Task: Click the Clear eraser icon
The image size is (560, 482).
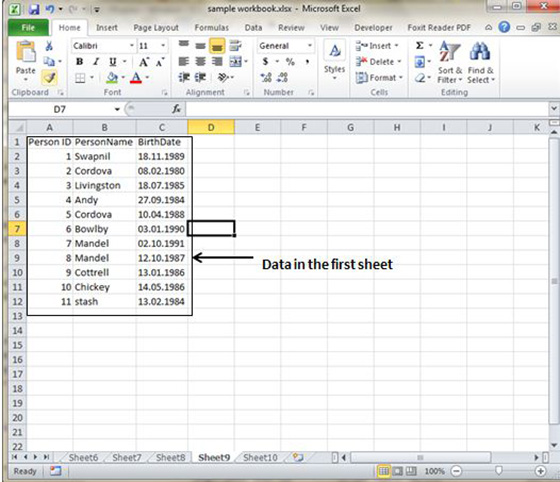Action: click(420, 77)
